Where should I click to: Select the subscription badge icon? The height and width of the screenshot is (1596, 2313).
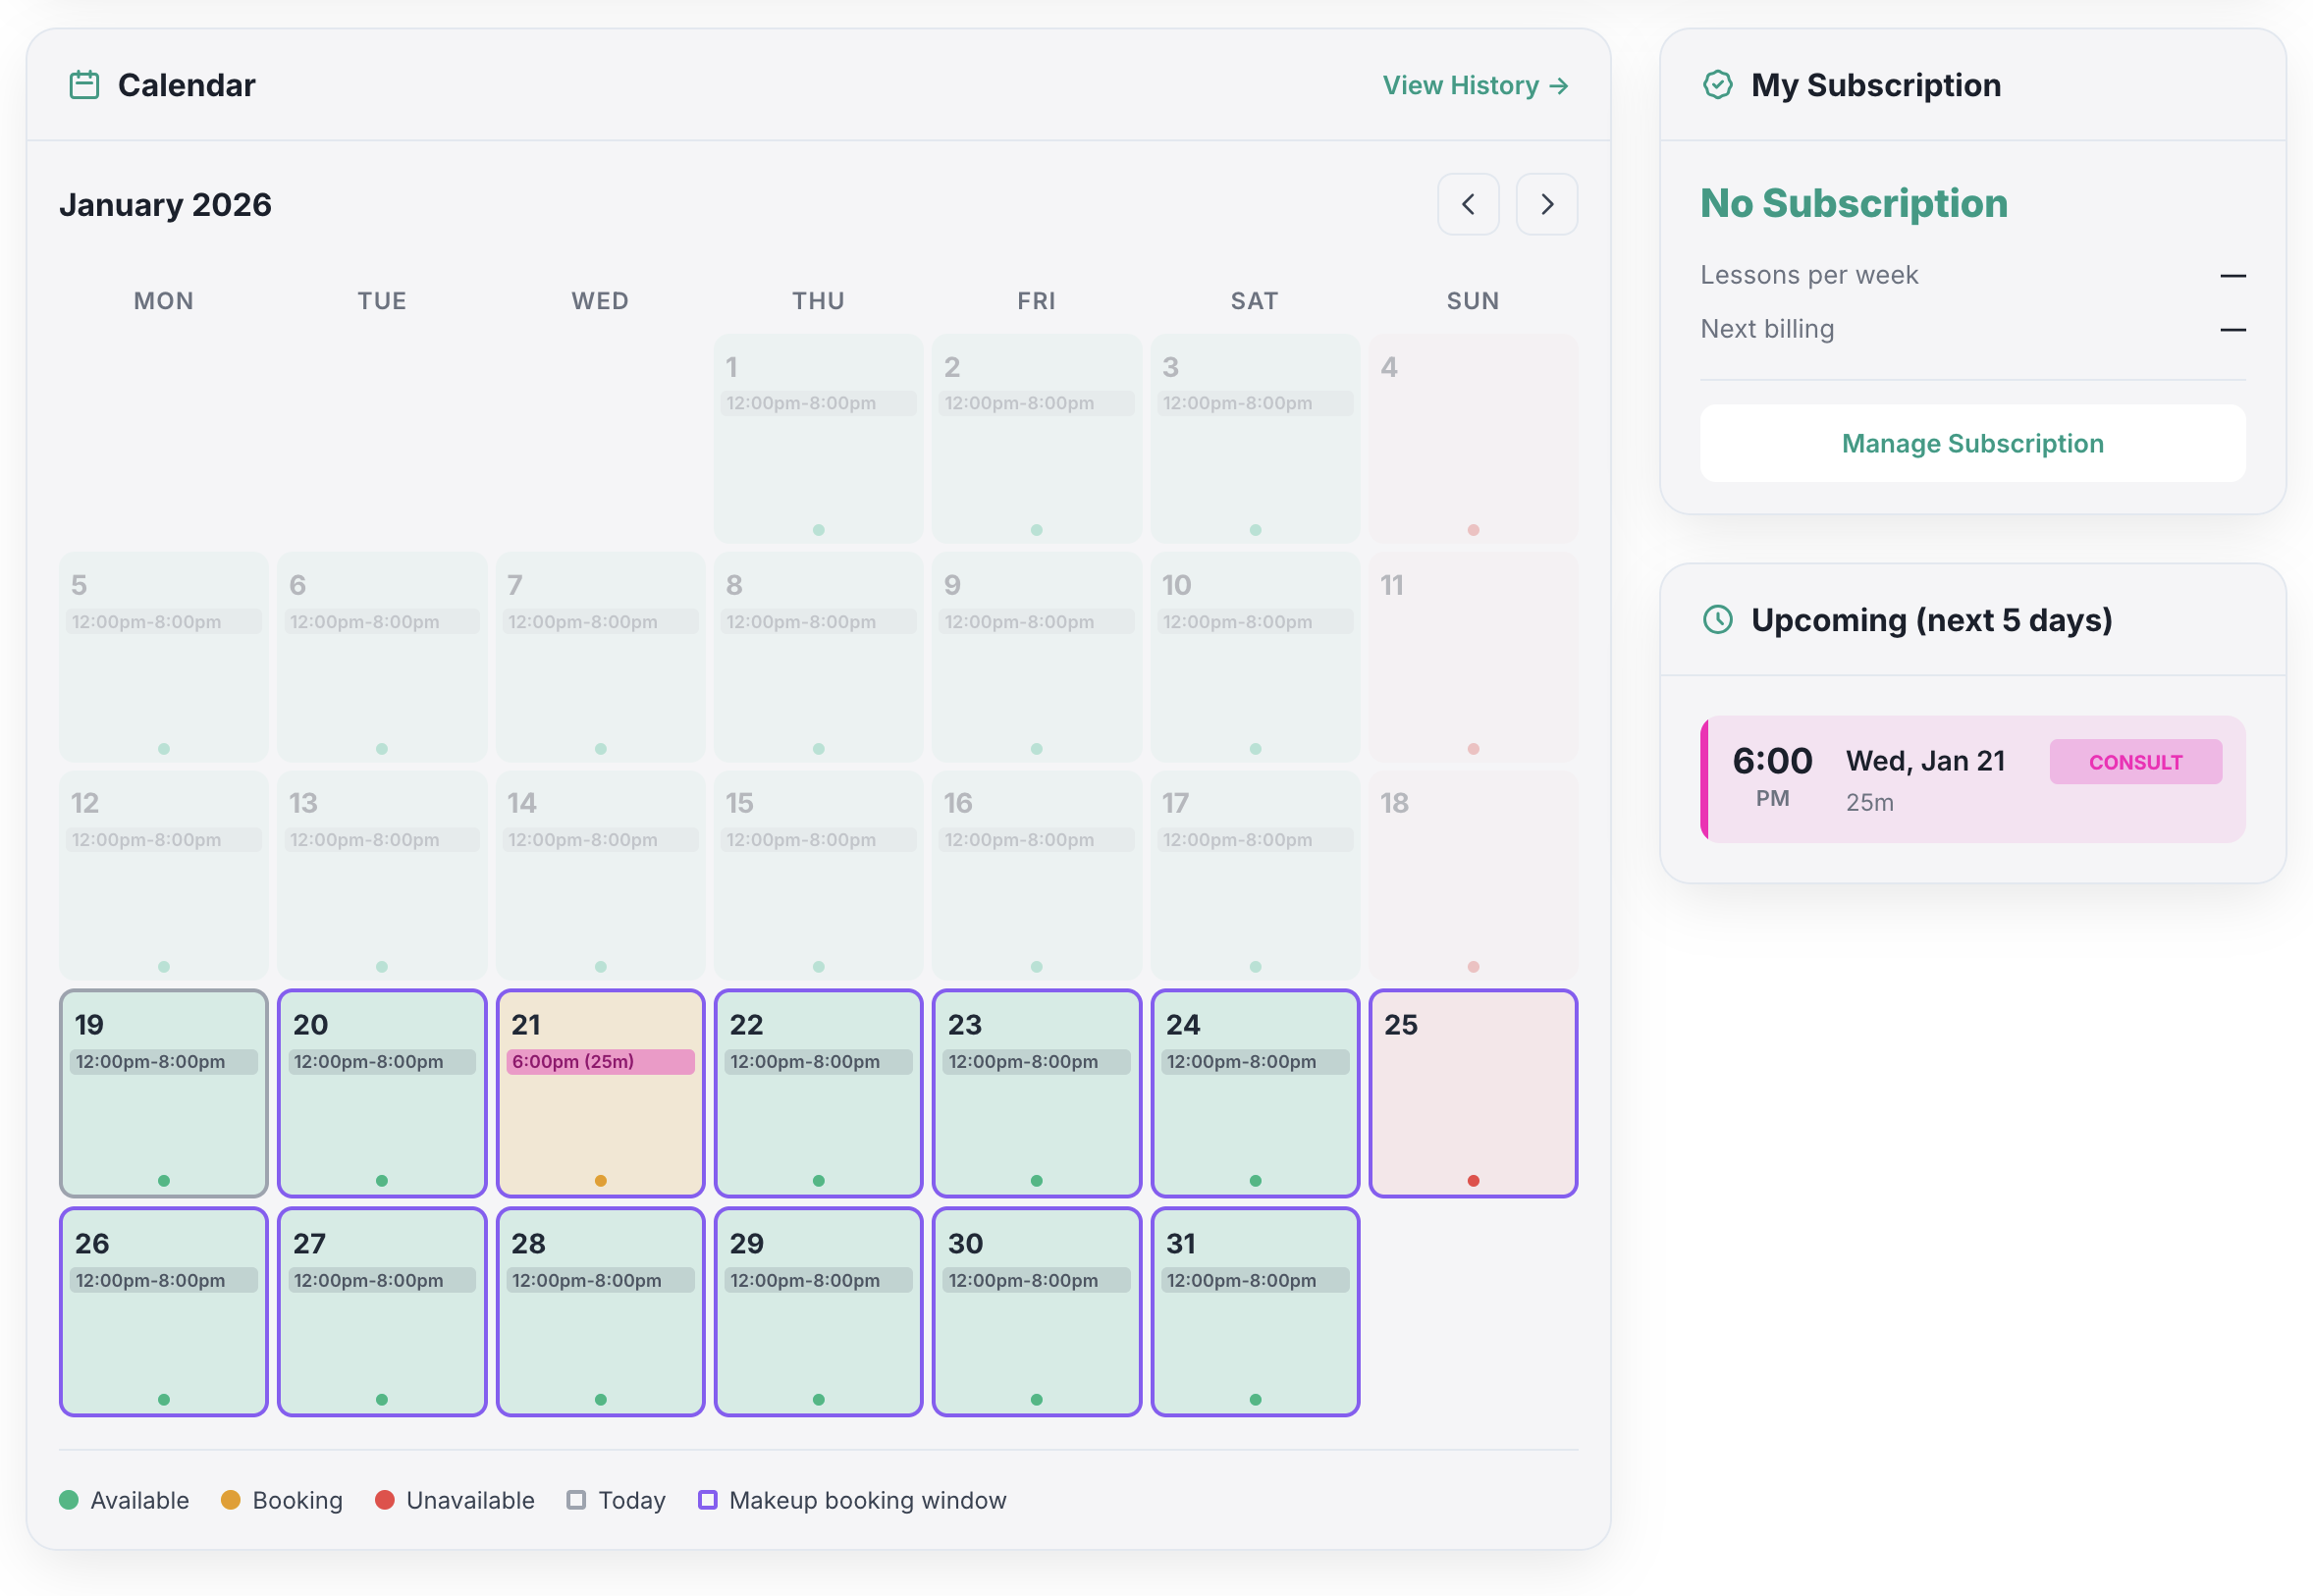(x=1718, y=85)
